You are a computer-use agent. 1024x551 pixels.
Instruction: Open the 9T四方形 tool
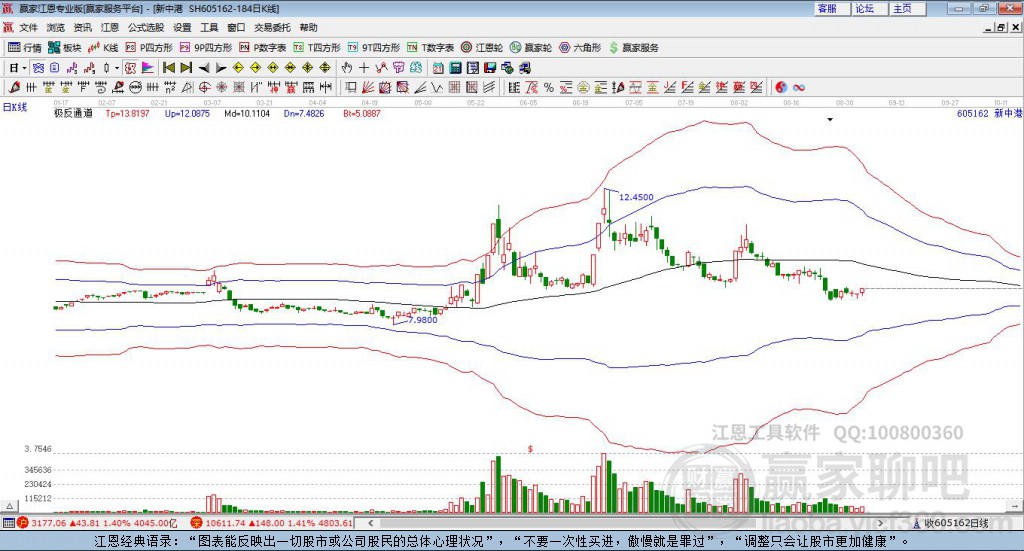coord(374,48)
